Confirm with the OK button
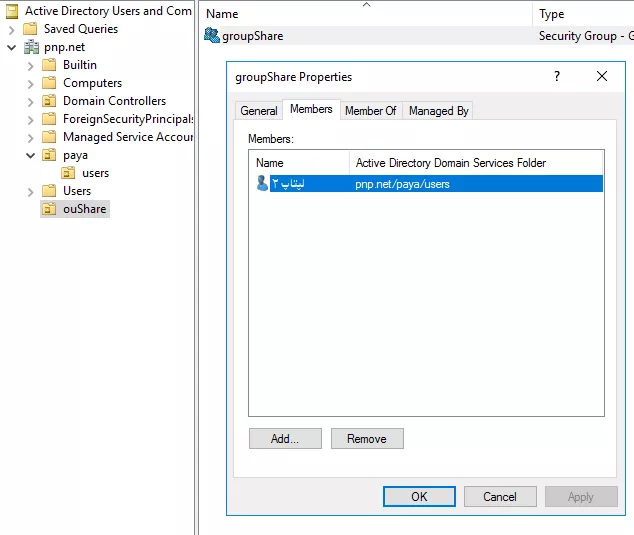Screen dimensions: 634x535 (419, 497)
